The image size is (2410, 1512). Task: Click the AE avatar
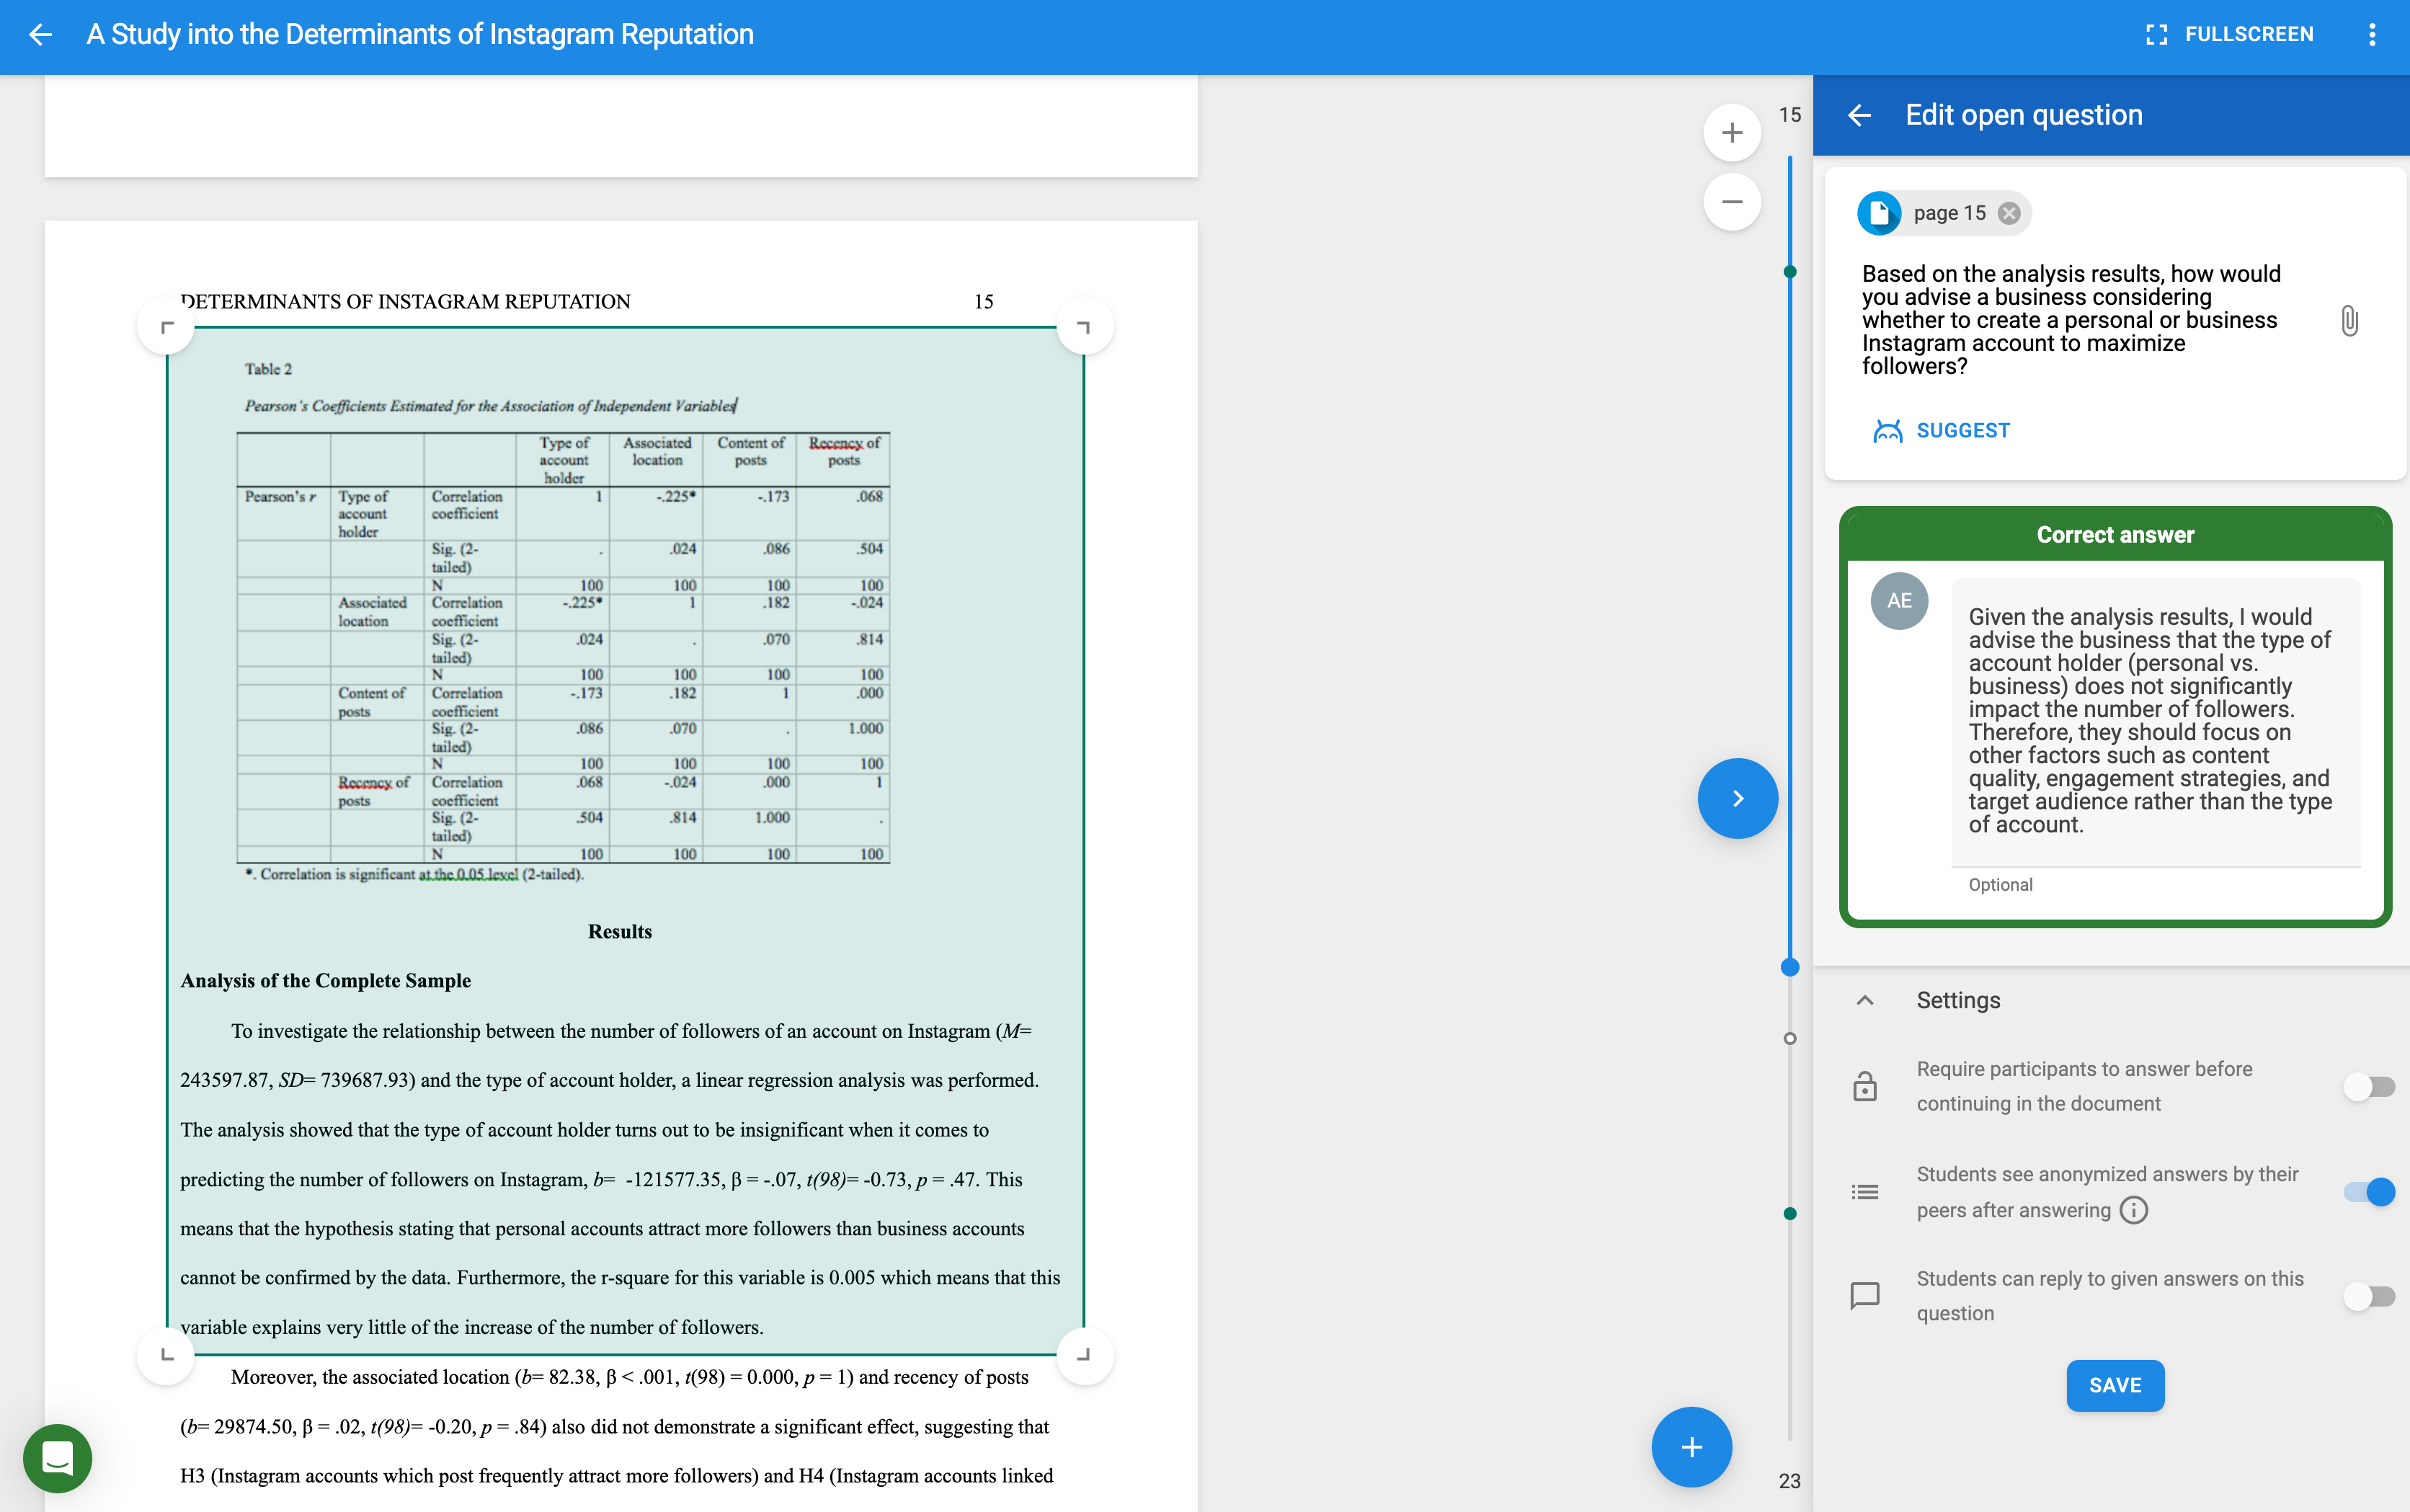tap(1899, 601)
